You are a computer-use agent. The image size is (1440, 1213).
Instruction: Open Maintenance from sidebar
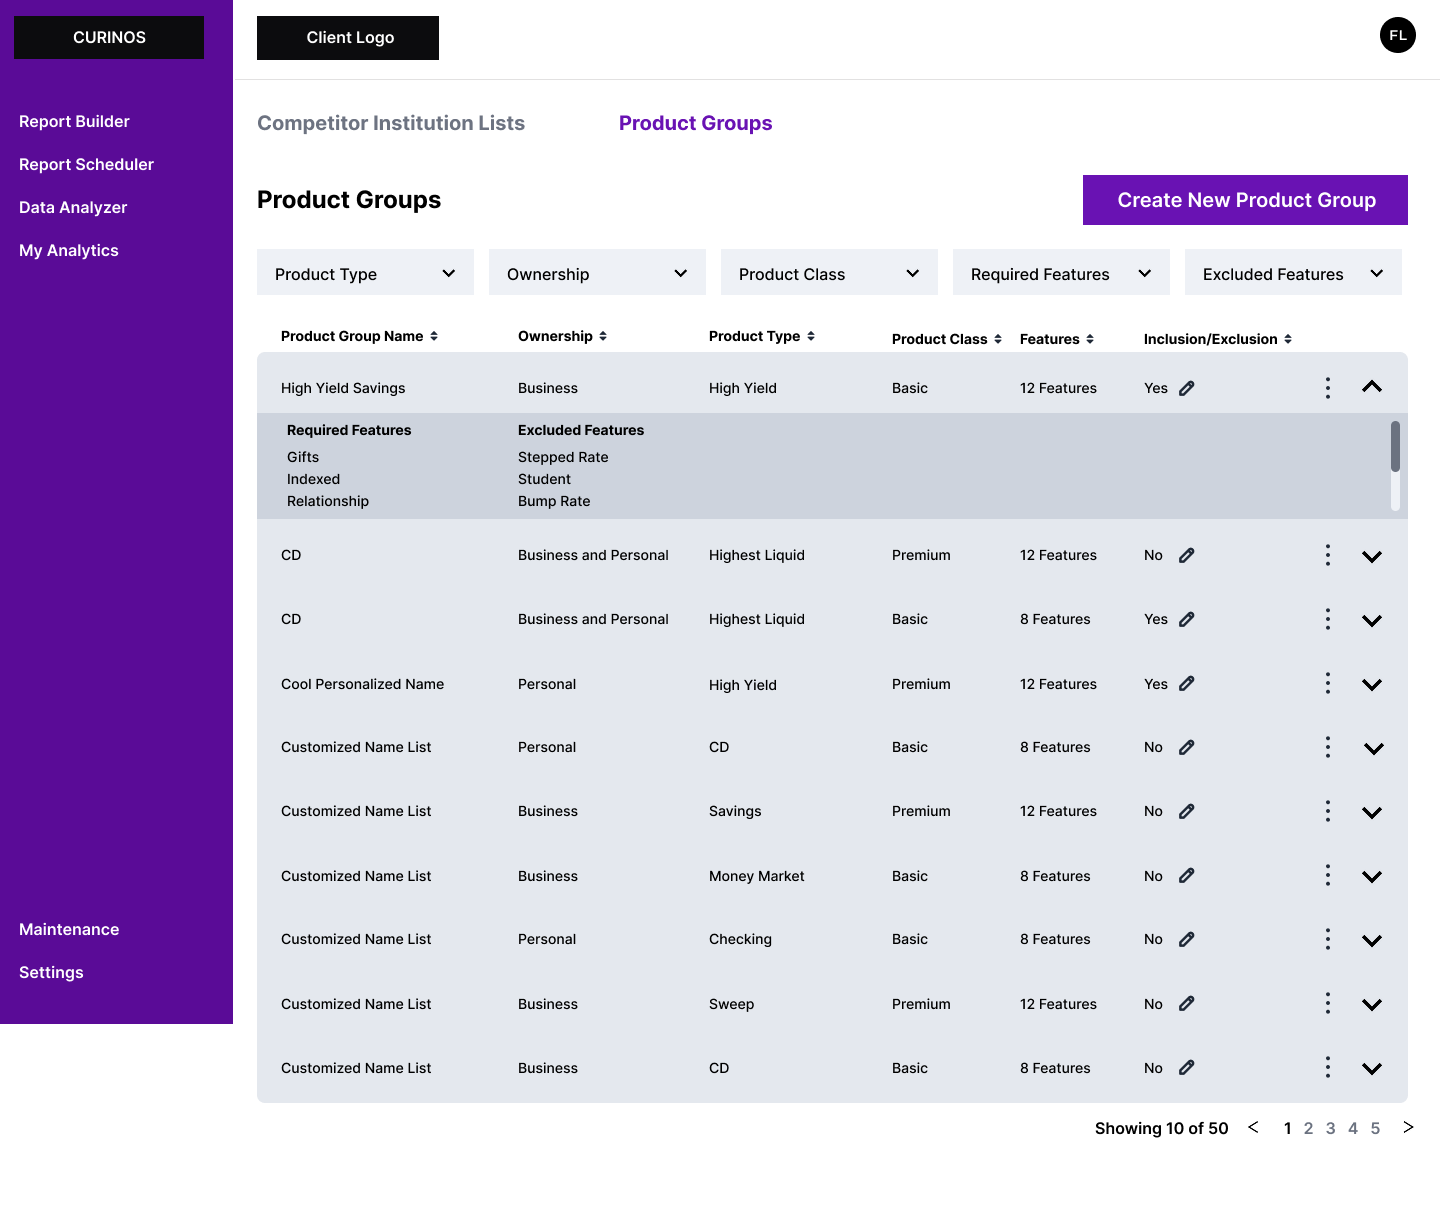[69, 929]
